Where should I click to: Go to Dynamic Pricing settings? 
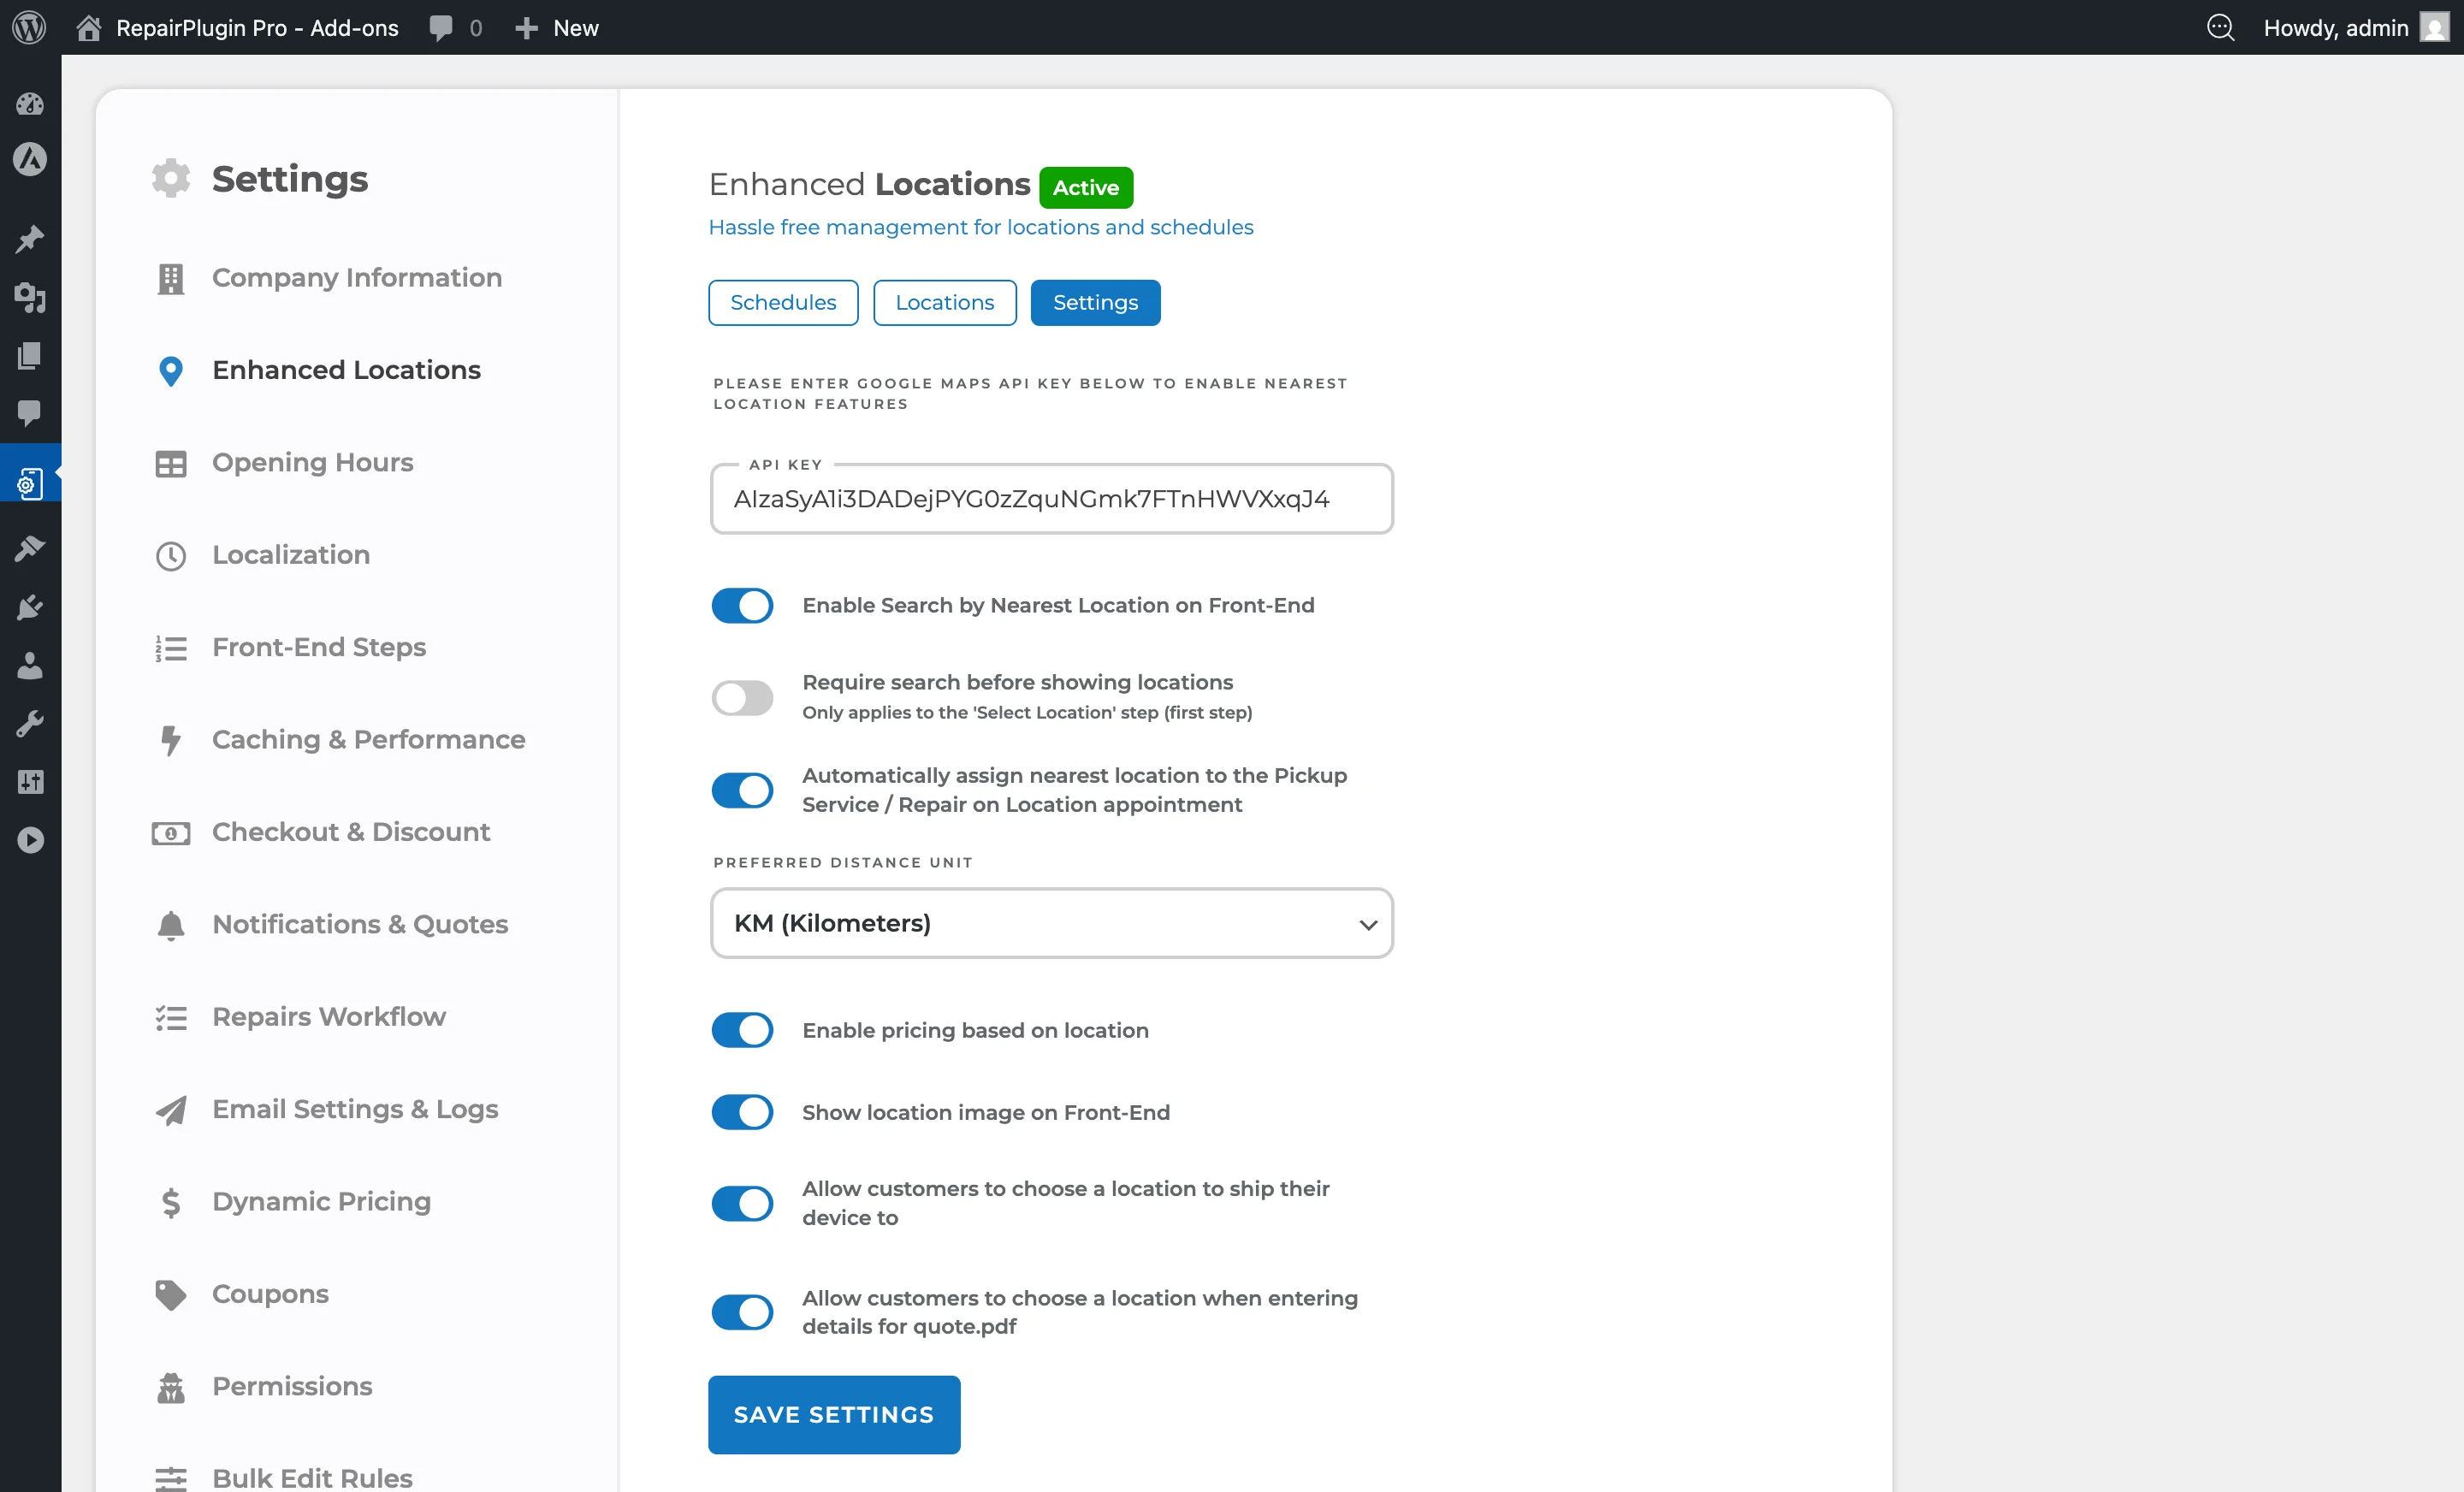tap(320, 1201)
